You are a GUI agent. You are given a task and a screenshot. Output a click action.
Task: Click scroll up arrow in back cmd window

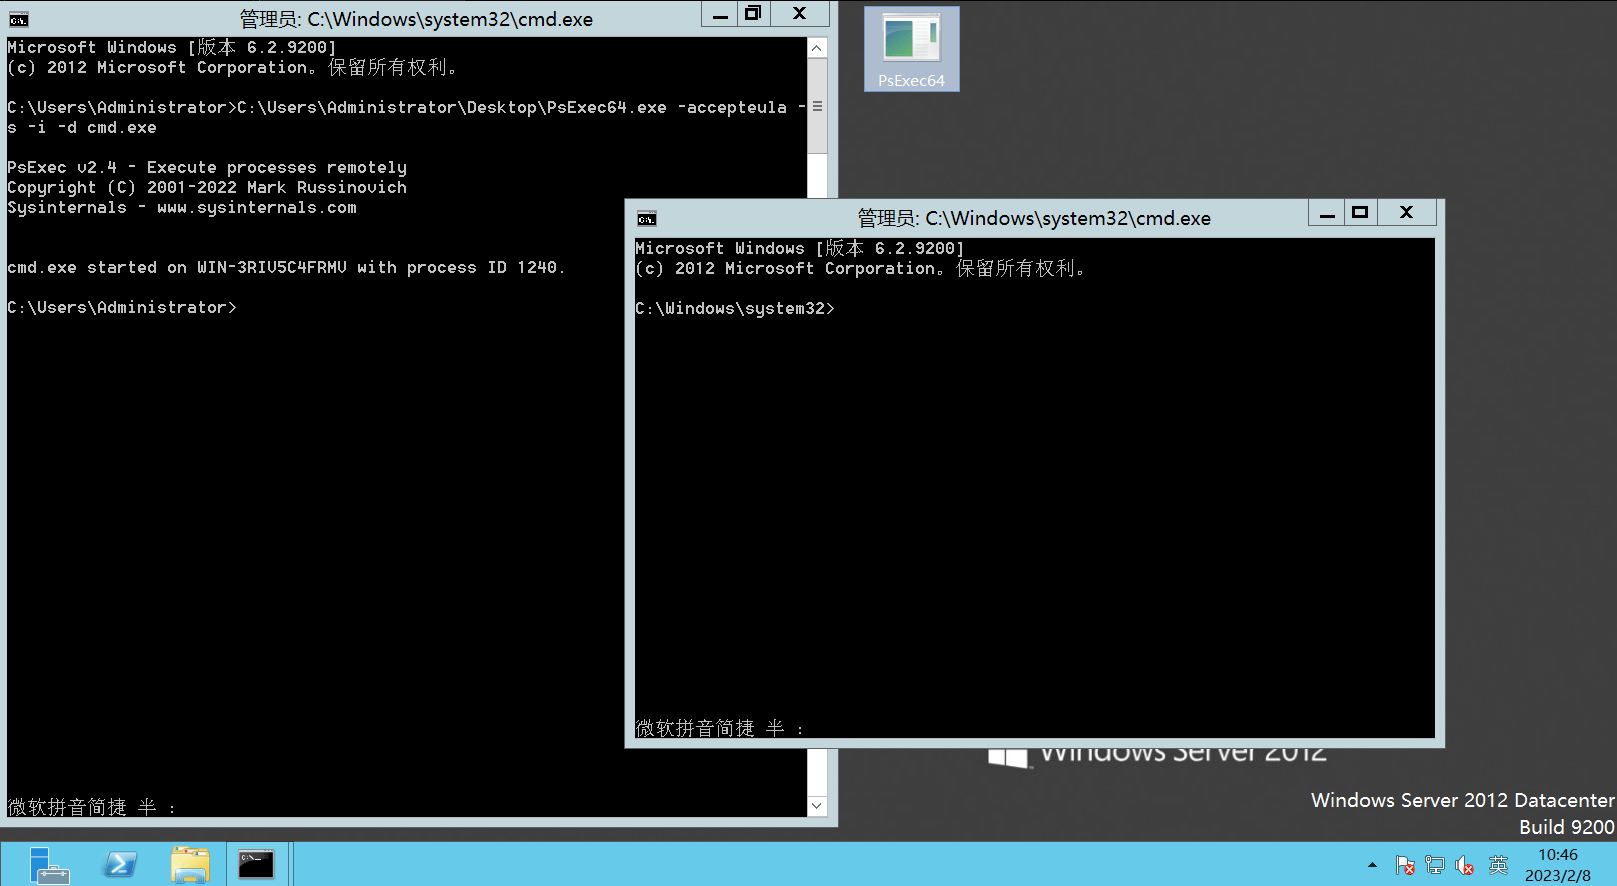[817, 48]
